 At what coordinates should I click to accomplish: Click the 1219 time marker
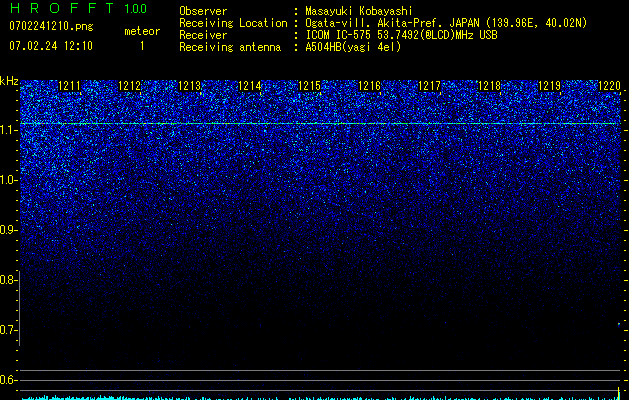549,85
